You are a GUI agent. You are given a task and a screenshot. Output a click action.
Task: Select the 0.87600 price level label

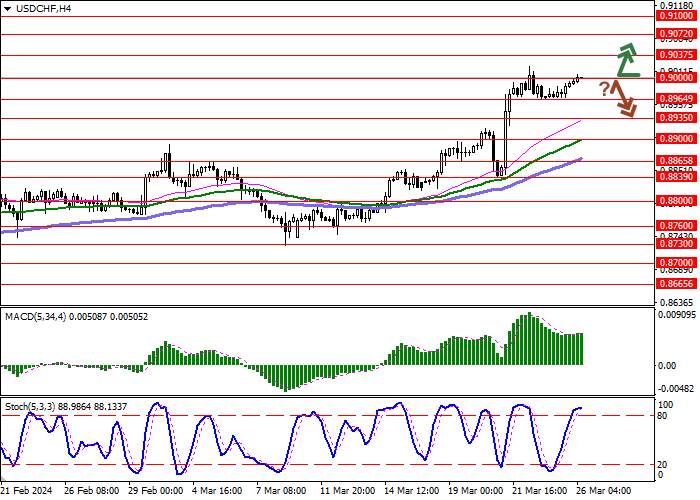point(677,226)
